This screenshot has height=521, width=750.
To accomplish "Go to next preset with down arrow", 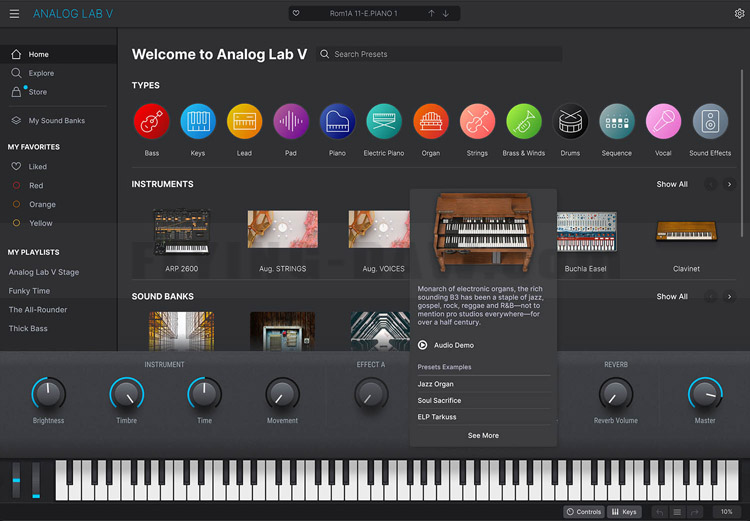I will [x=446, y=13].
